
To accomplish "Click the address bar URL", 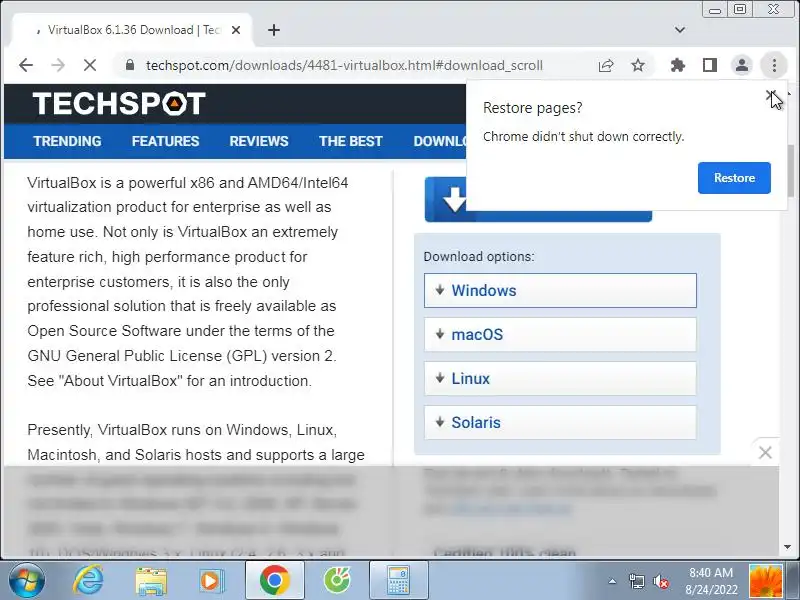I will pos(344,65).
